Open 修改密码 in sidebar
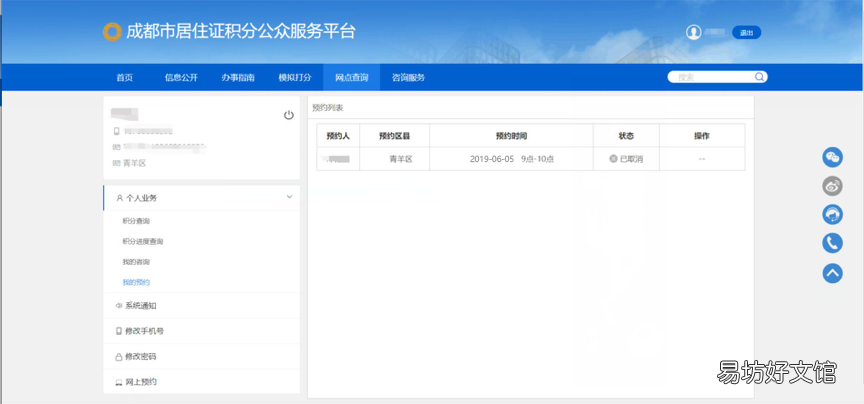The width and height of the screenshot is (864, 404). point(141,357)
